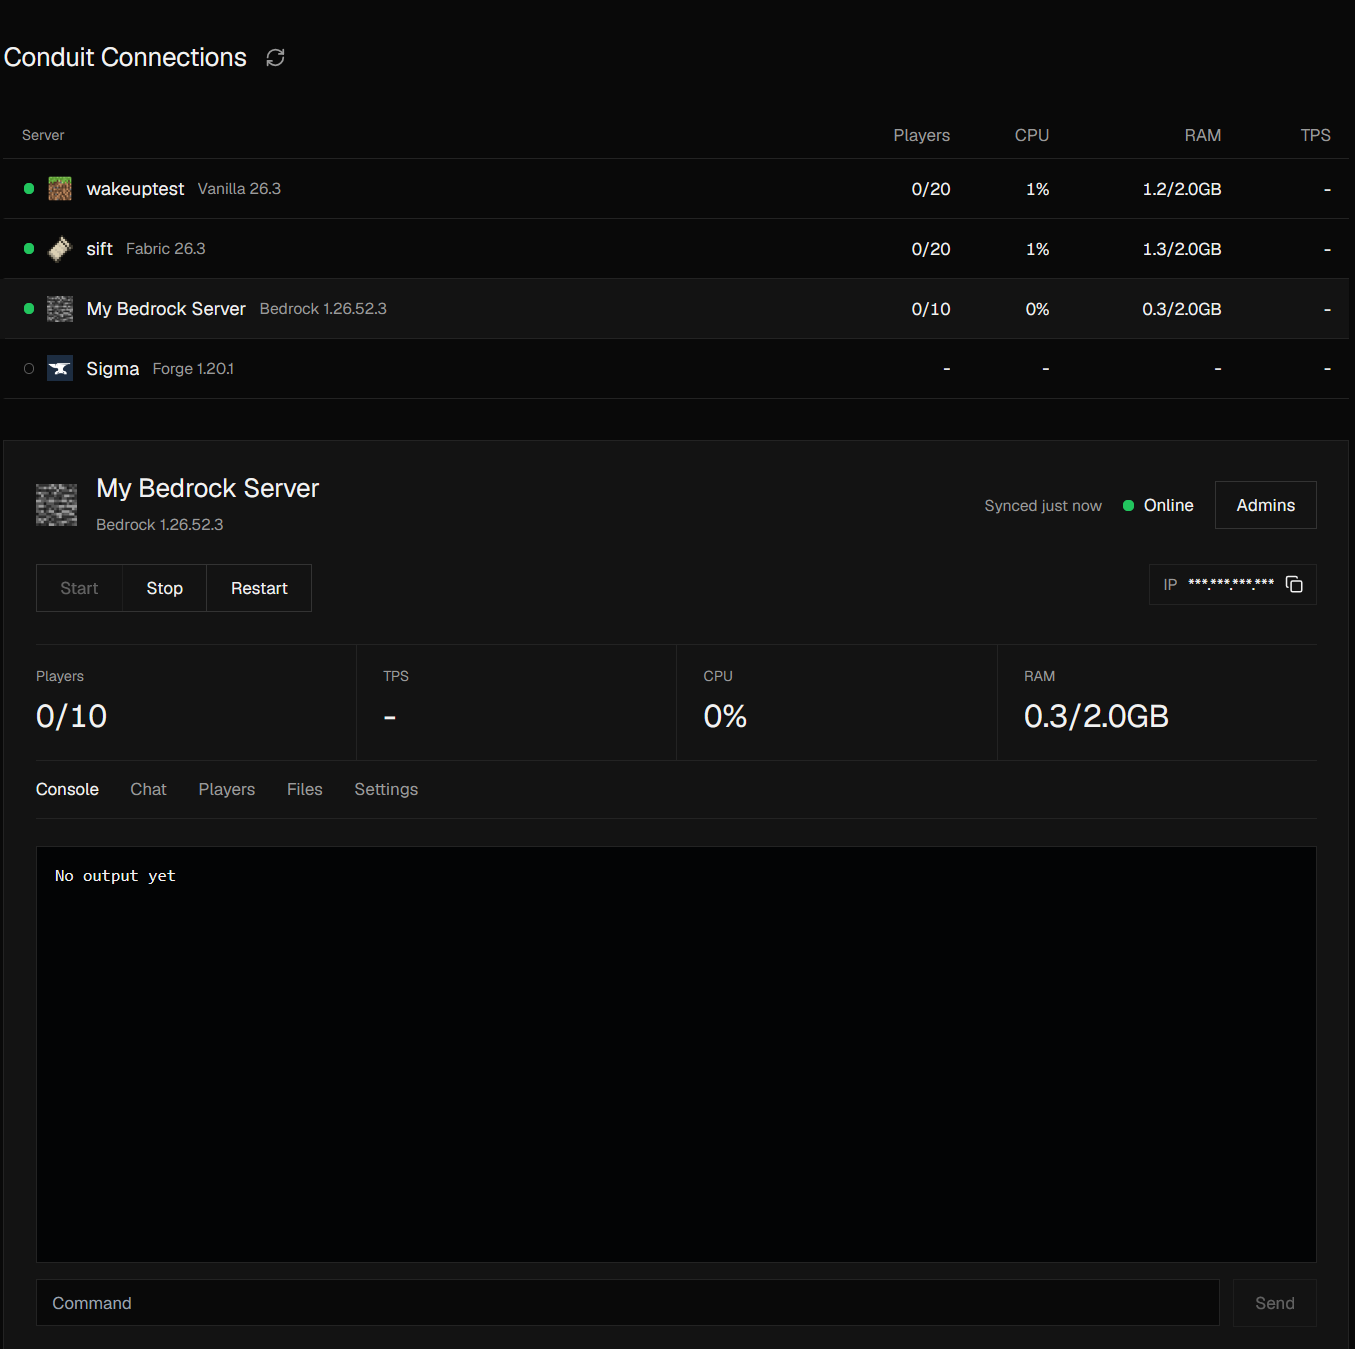Click the green status dot for sift
The image size is (1355, 1349).
[x=29, y=249]
